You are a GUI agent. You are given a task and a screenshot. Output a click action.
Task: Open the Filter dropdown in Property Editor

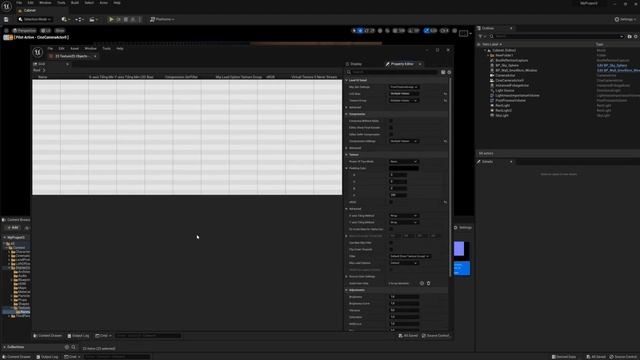410,256
